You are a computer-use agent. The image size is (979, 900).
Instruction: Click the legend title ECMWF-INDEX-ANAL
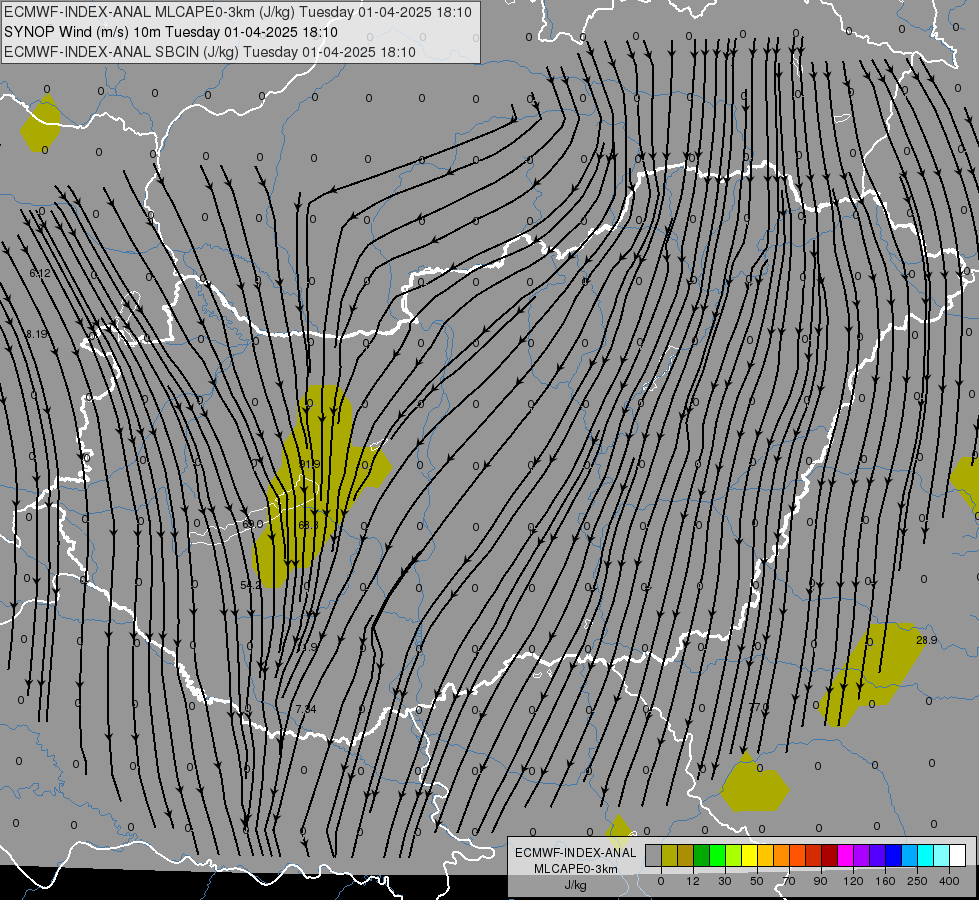(576, 853)
